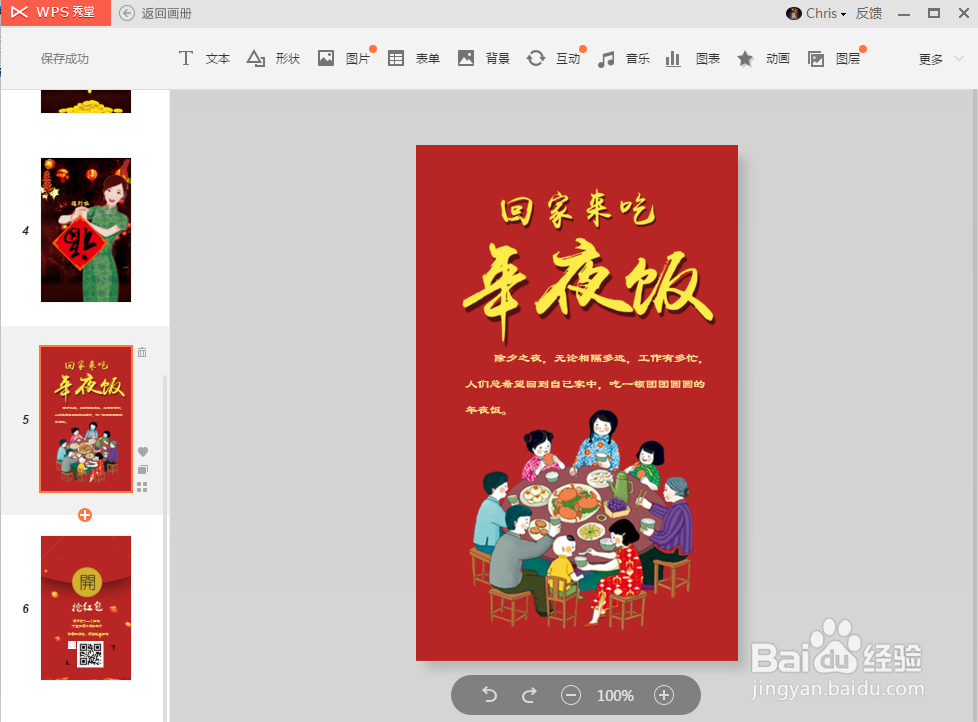The height and width of the screenshot is (722, 978).
Task: Select the slide 6 thumbnail
Action: [85, 607]
